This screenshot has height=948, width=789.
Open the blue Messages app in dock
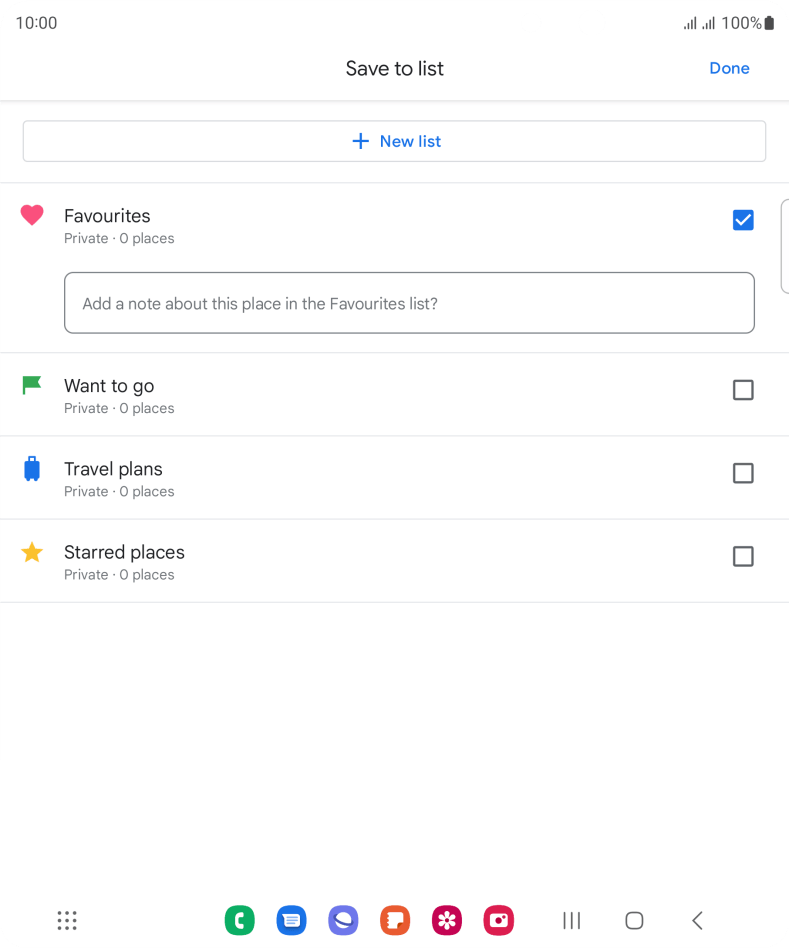click(291, 920)
